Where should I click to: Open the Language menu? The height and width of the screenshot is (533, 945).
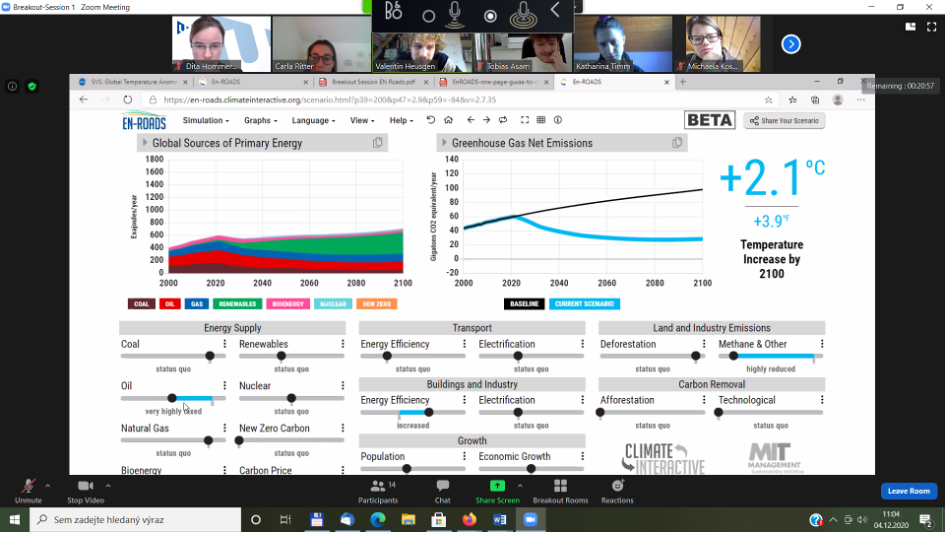[313, 121]
